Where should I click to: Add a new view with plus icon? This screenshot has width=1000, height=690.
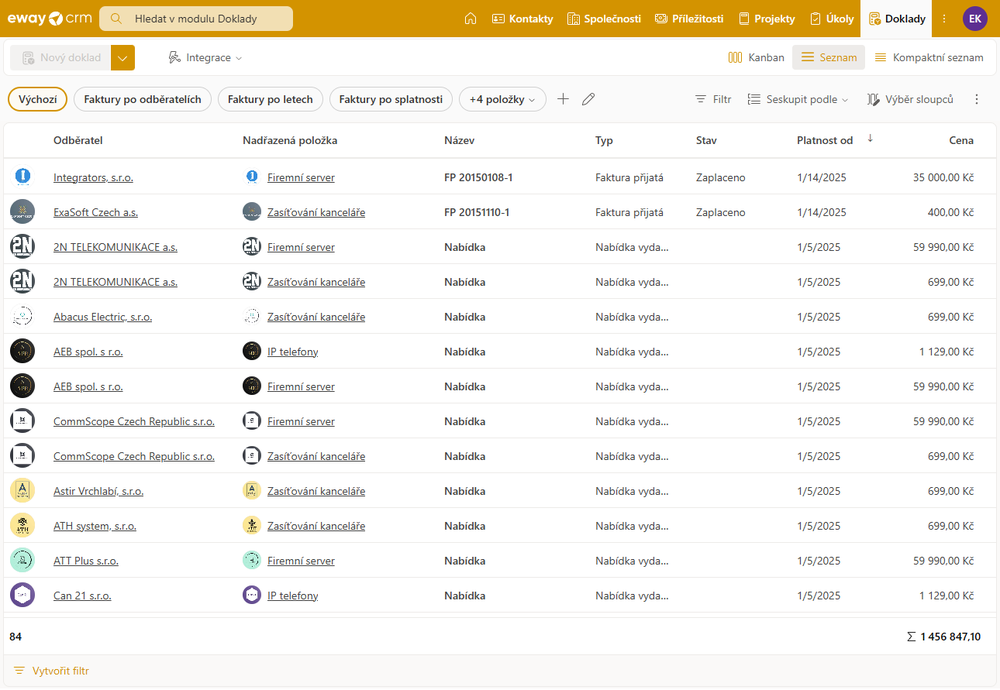pos(563,99)
